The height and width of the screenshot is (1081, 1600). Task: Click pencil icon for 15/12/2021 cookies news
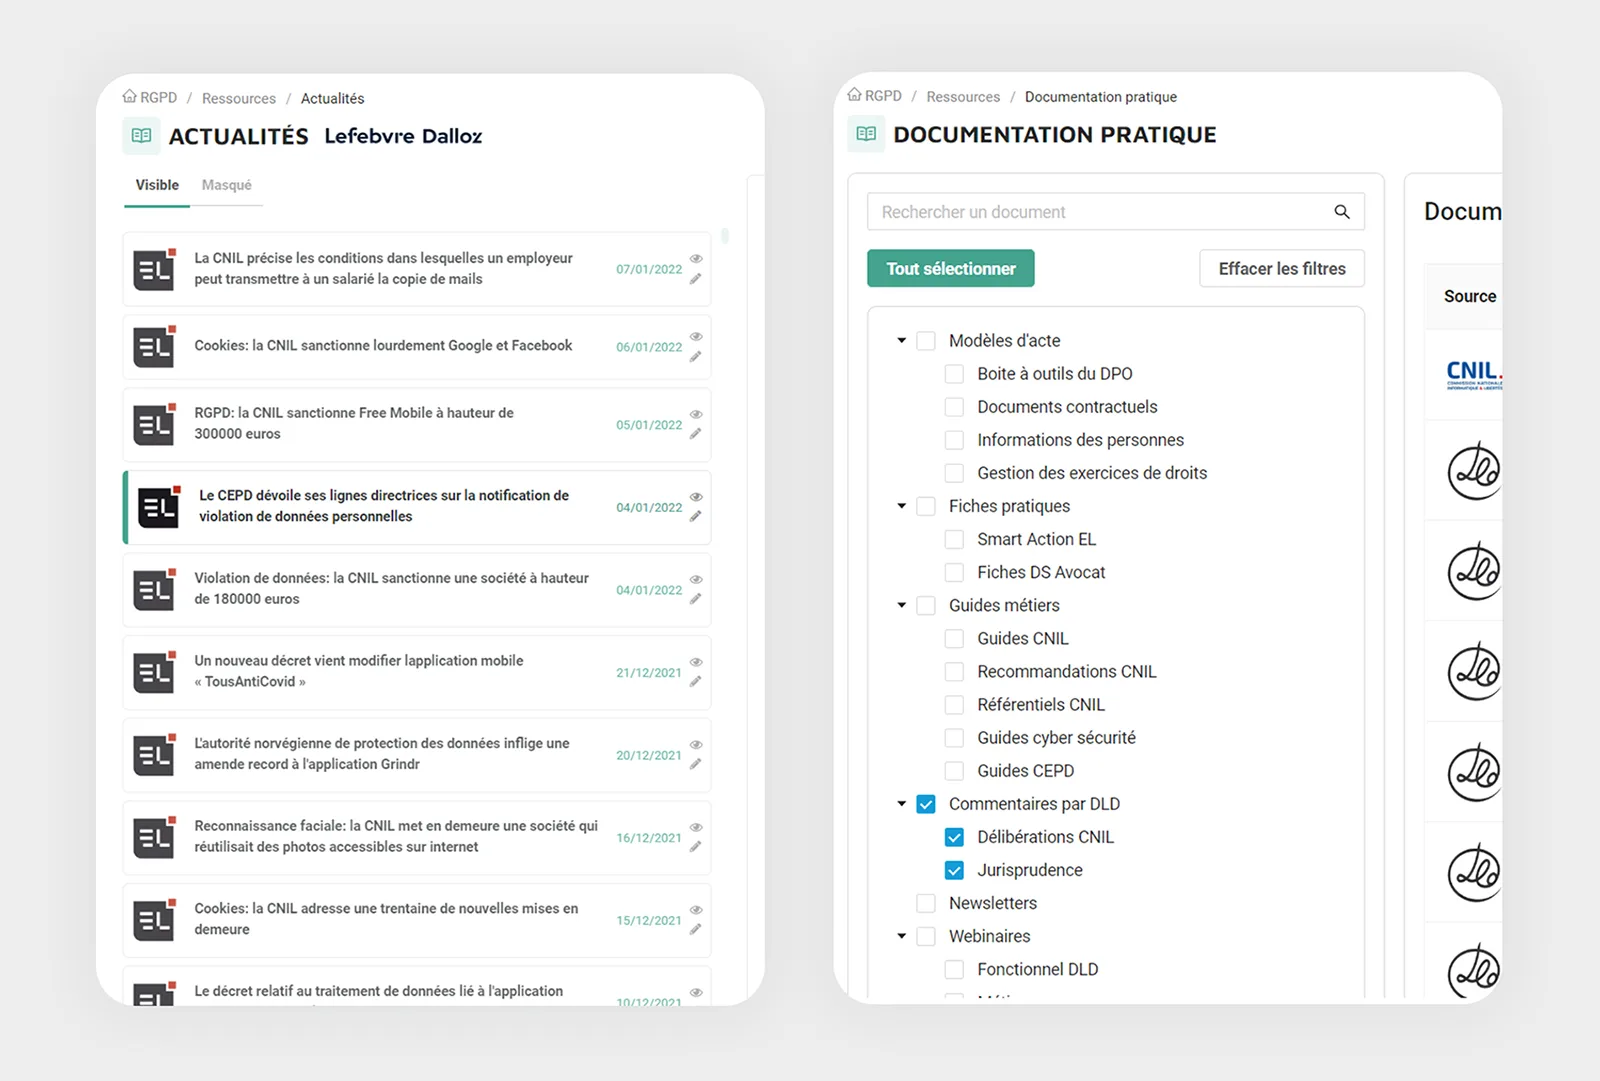[x=695, y=930]
